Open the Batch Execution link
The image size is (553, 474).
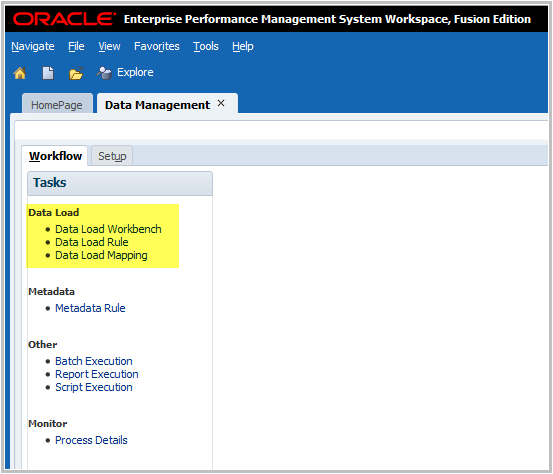tap(94, 361)
